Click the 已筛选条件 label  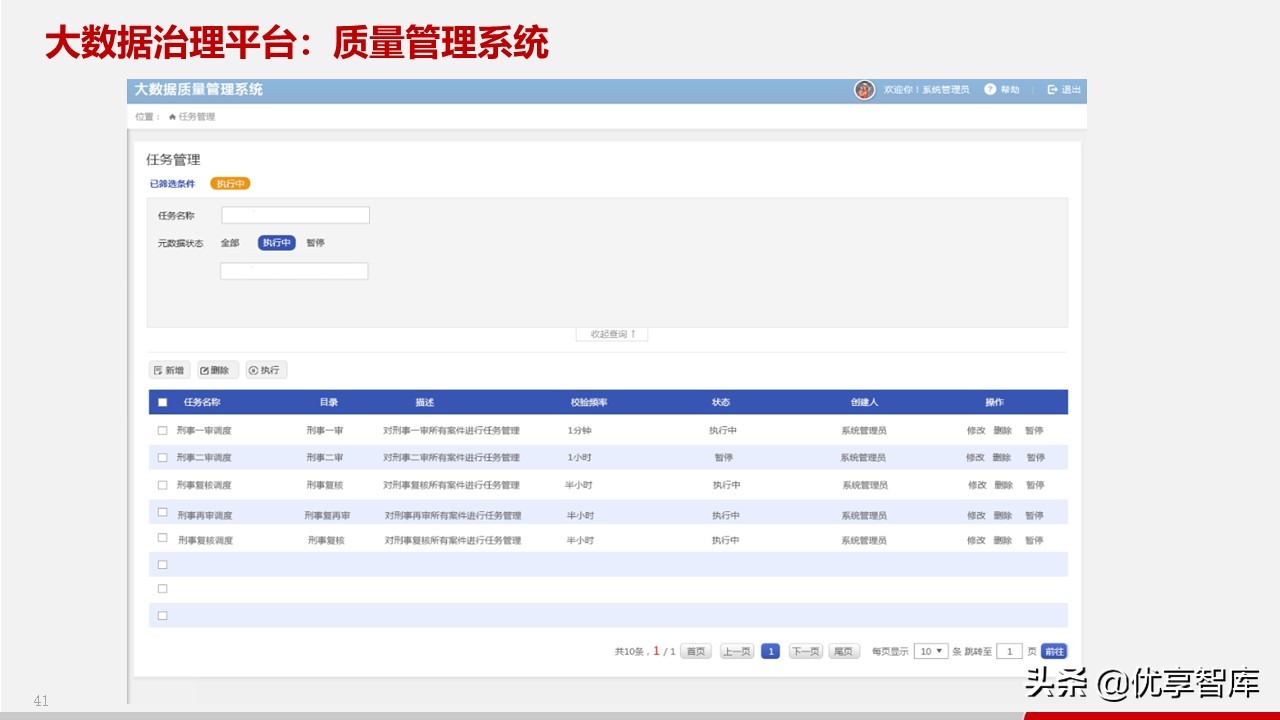(x=172, y=184)
